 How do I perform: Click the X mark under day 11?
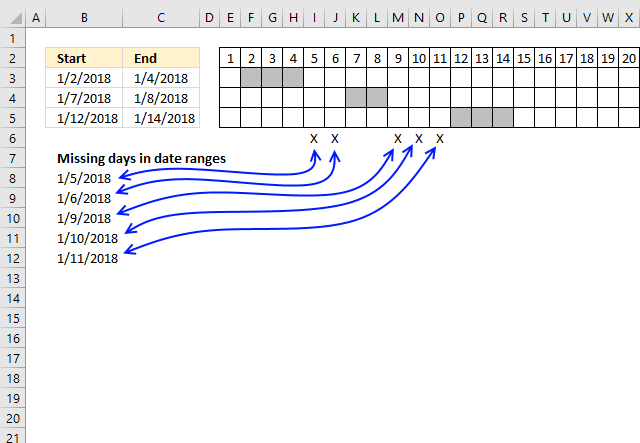tap(440, 139)
